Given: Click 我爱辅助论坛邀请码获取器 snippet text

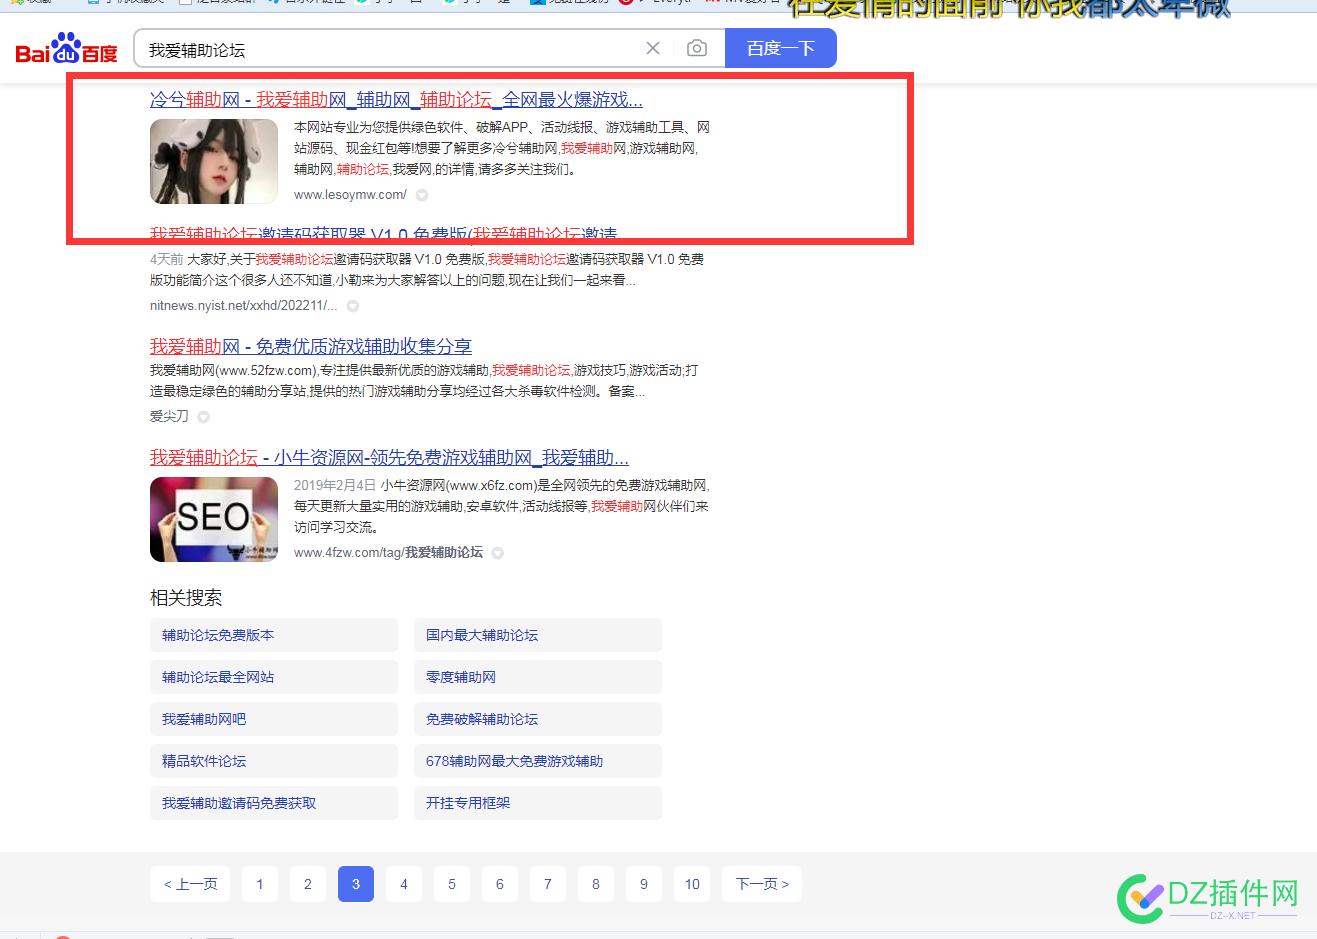Looking at the screenshot, I should [x=427, y=270].
